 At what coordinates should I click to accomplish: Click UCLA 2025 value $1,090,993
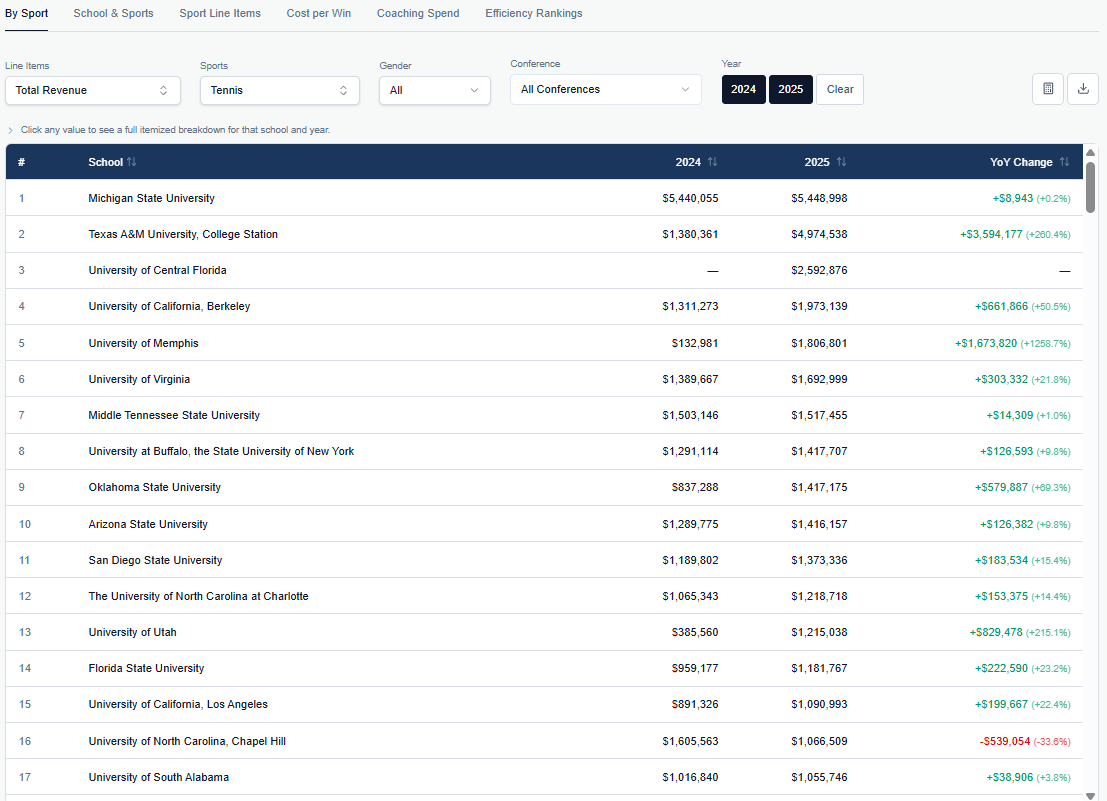tap(819, 704)
